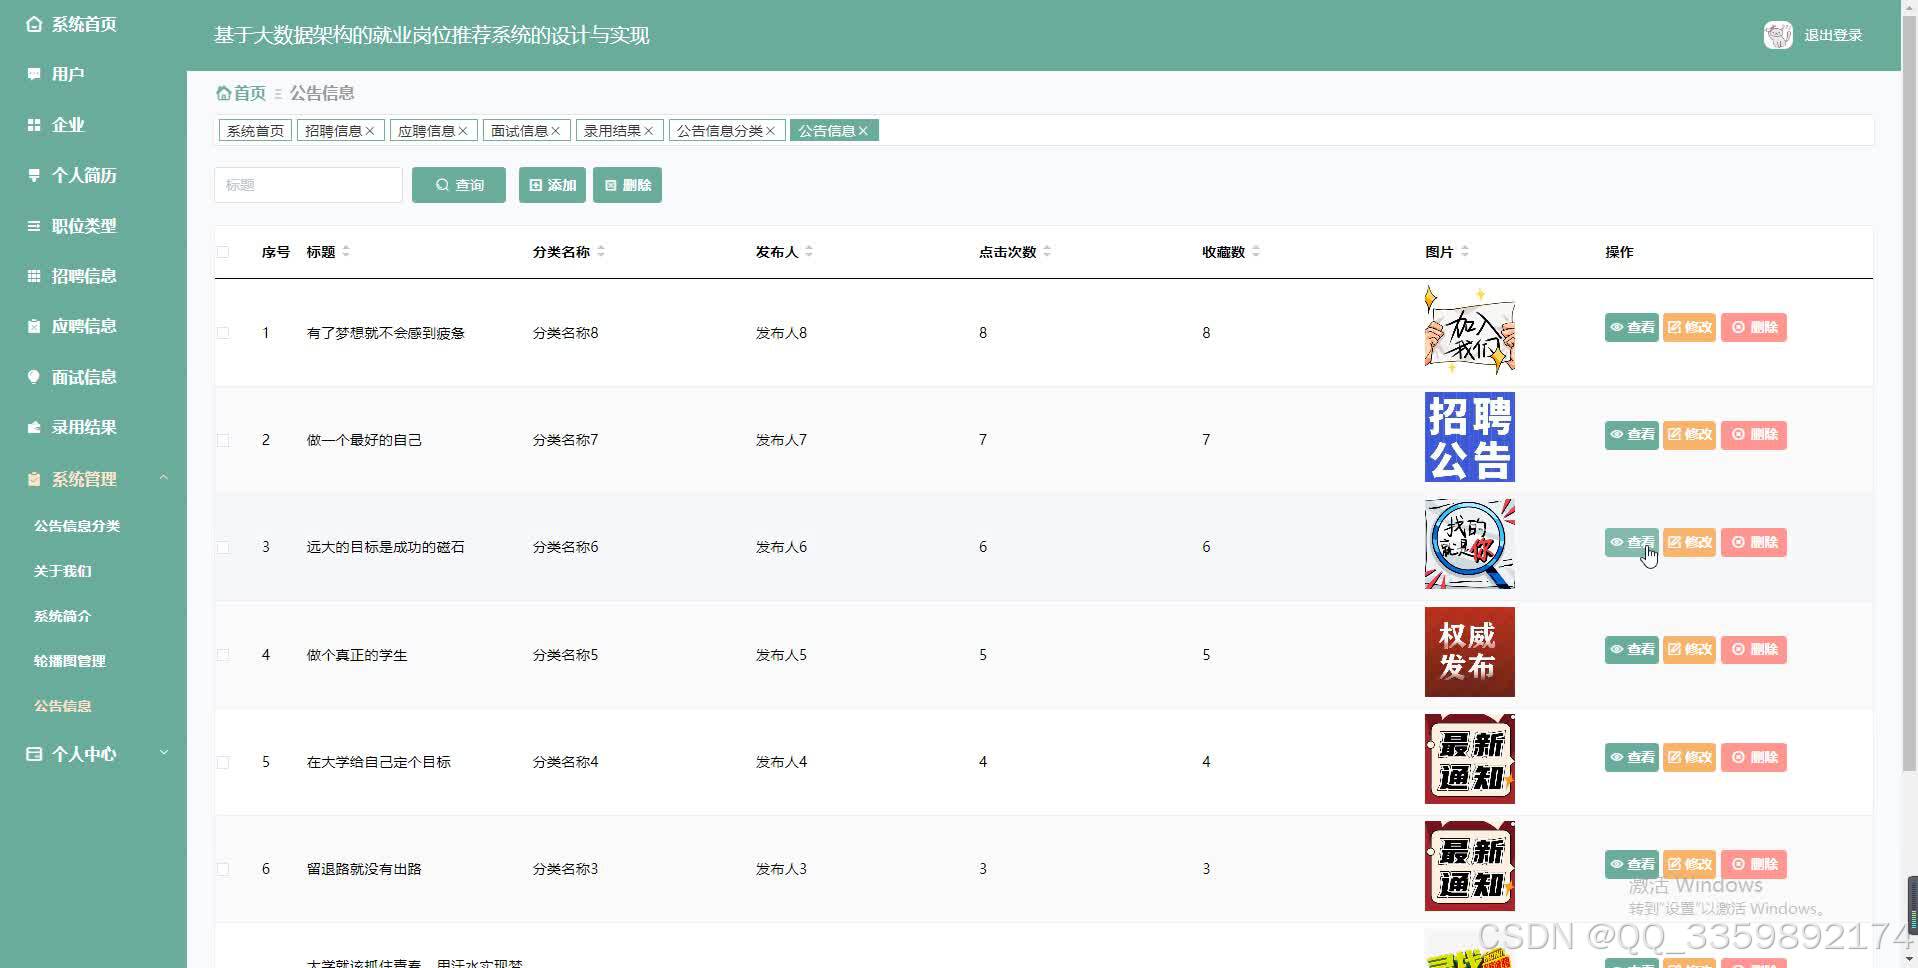The height and width of the screenshot is (968, 1918).
Task: Check the row 1 checkbox
Action: pyautogui.click(x=223, y=333)
